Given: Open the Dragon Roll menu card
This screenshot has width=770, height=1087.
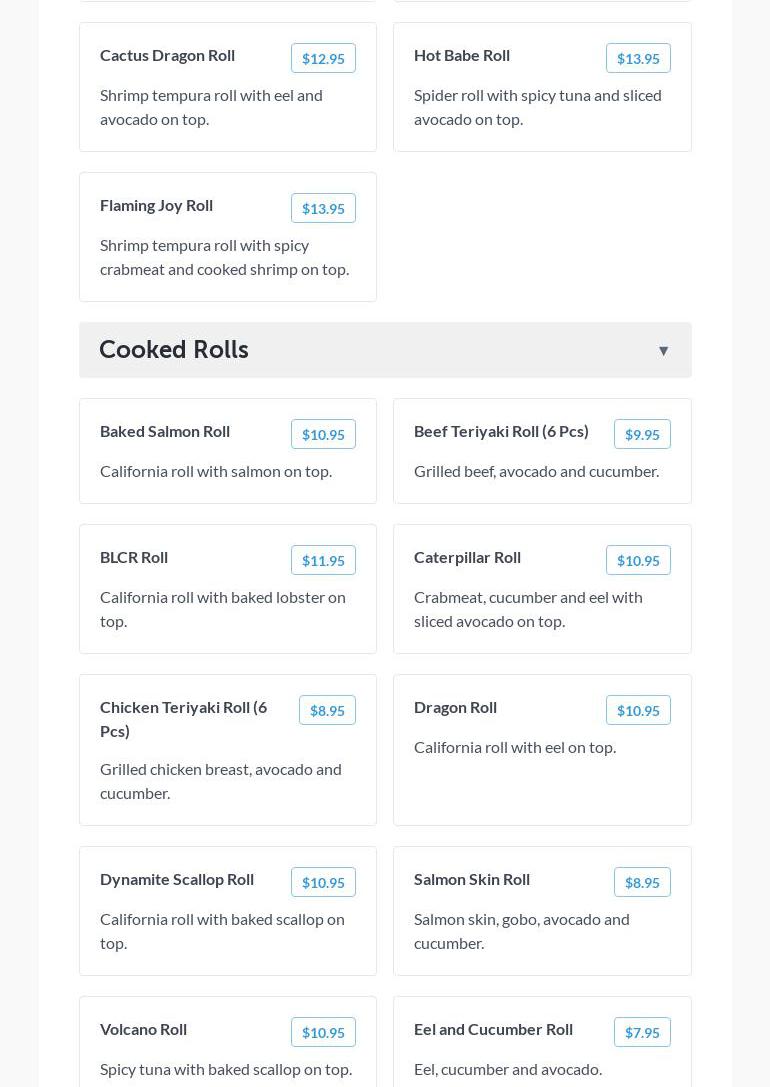Looking at the screenshot, I should 542,780.
